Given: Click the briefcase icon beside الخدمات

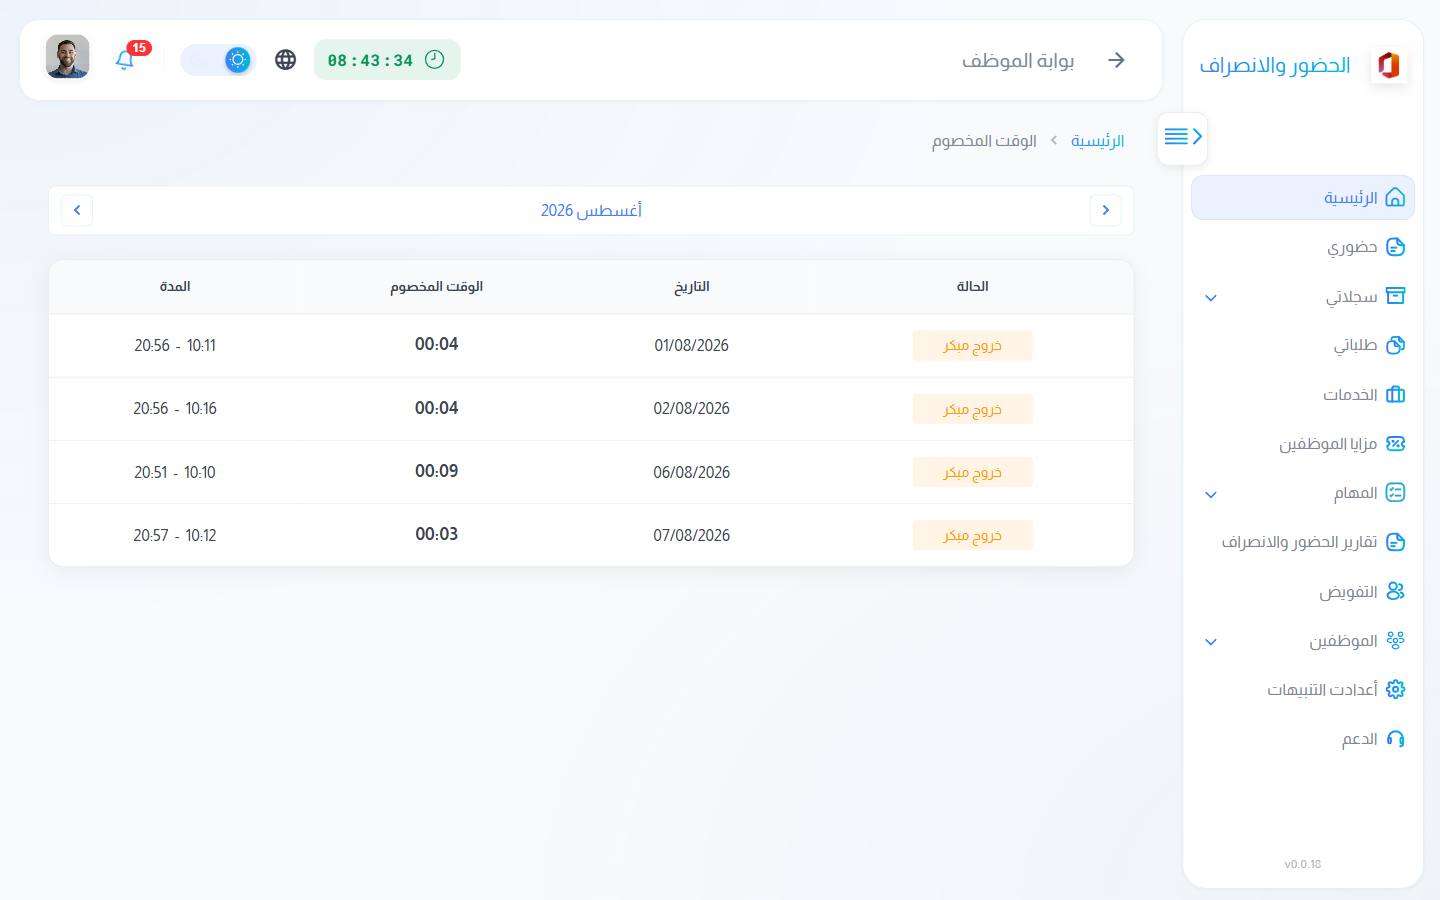Looking at the screenshot, I should (1395, 394).
